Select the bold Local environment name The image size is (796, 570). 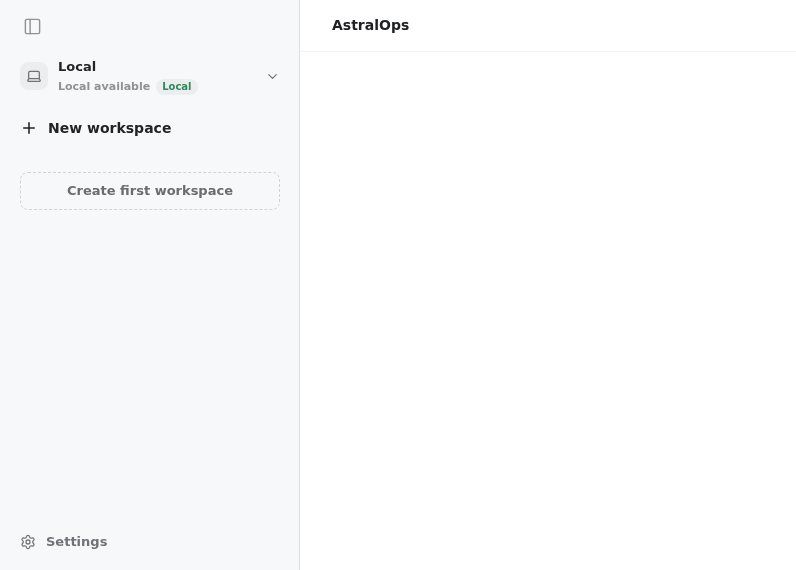77,66
